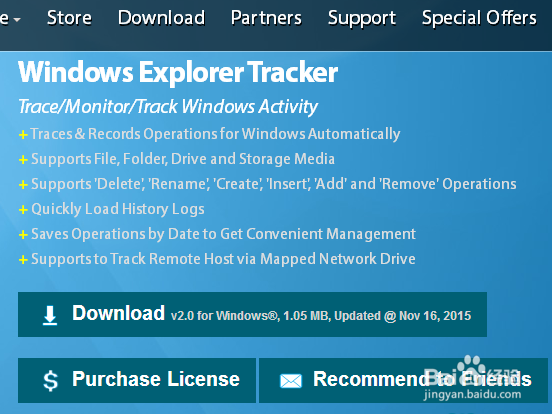The height and width of the screenshot is (414, 552).
Task: Click the yellow plus beside Quickly Load History Logs
Action: 23,210
